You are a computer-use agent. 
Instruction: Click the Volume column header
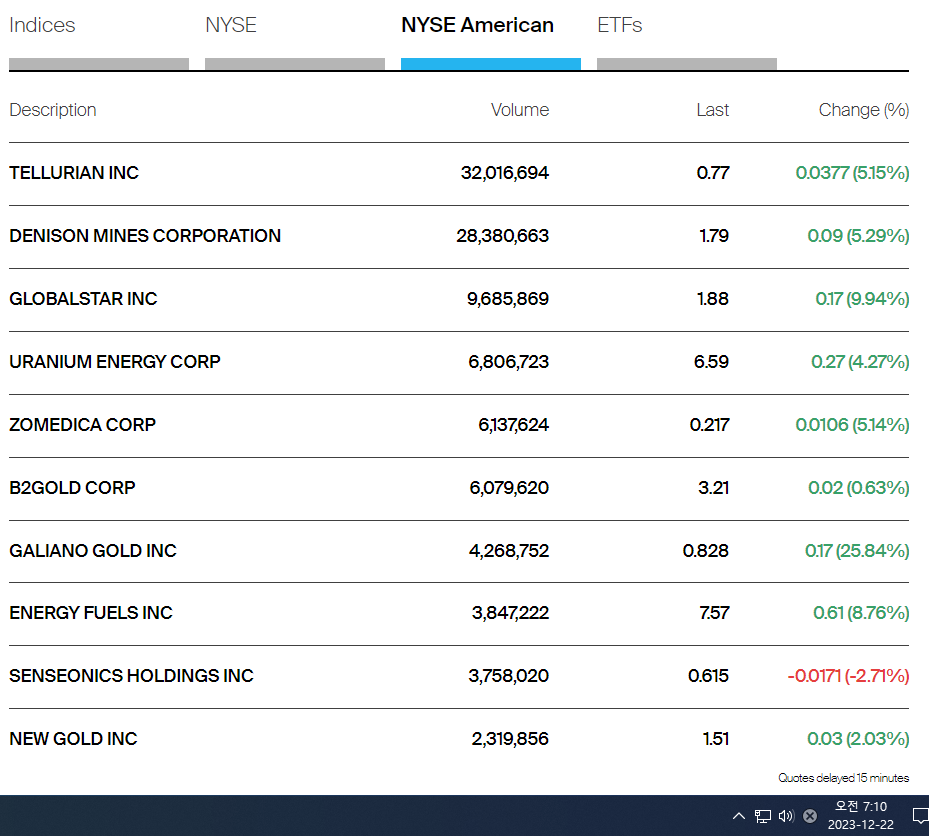coord(520,110)
